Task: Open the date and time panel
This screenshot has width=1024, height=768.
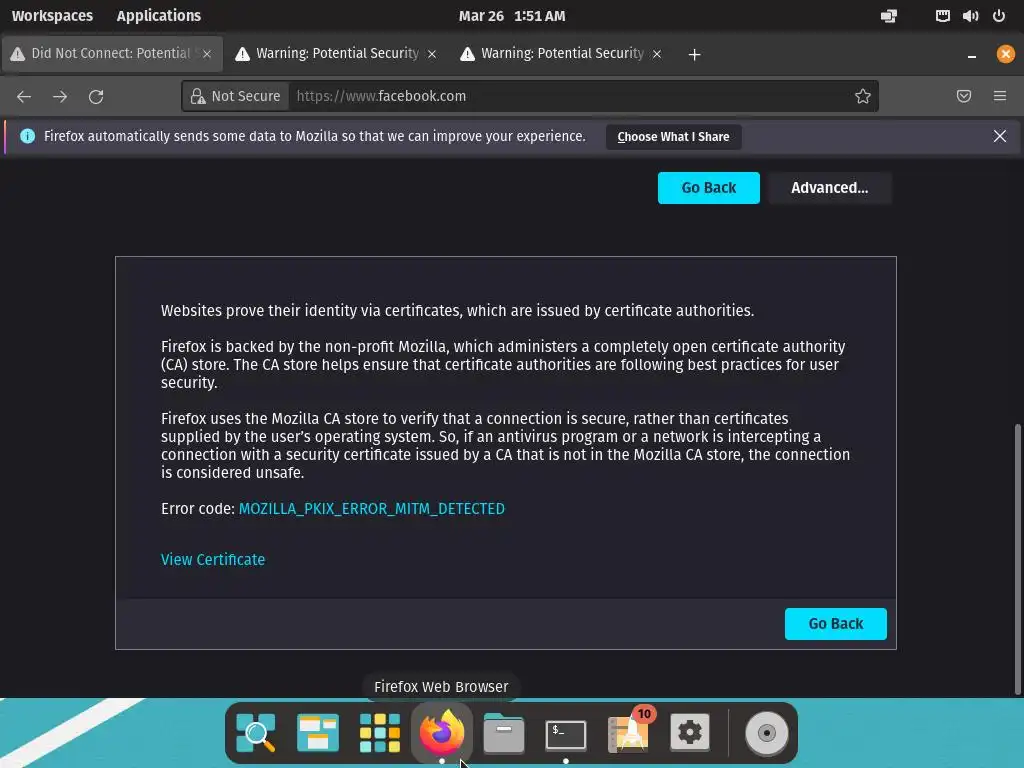Action: [x=512, y=16]
